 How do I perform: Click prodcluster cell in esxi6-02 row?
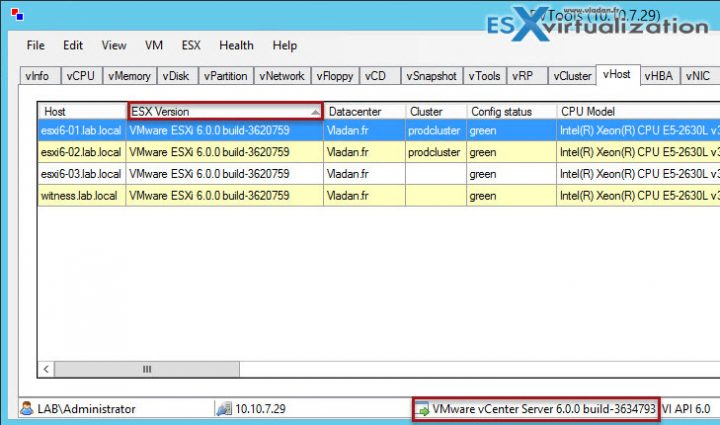click(436, 152)
